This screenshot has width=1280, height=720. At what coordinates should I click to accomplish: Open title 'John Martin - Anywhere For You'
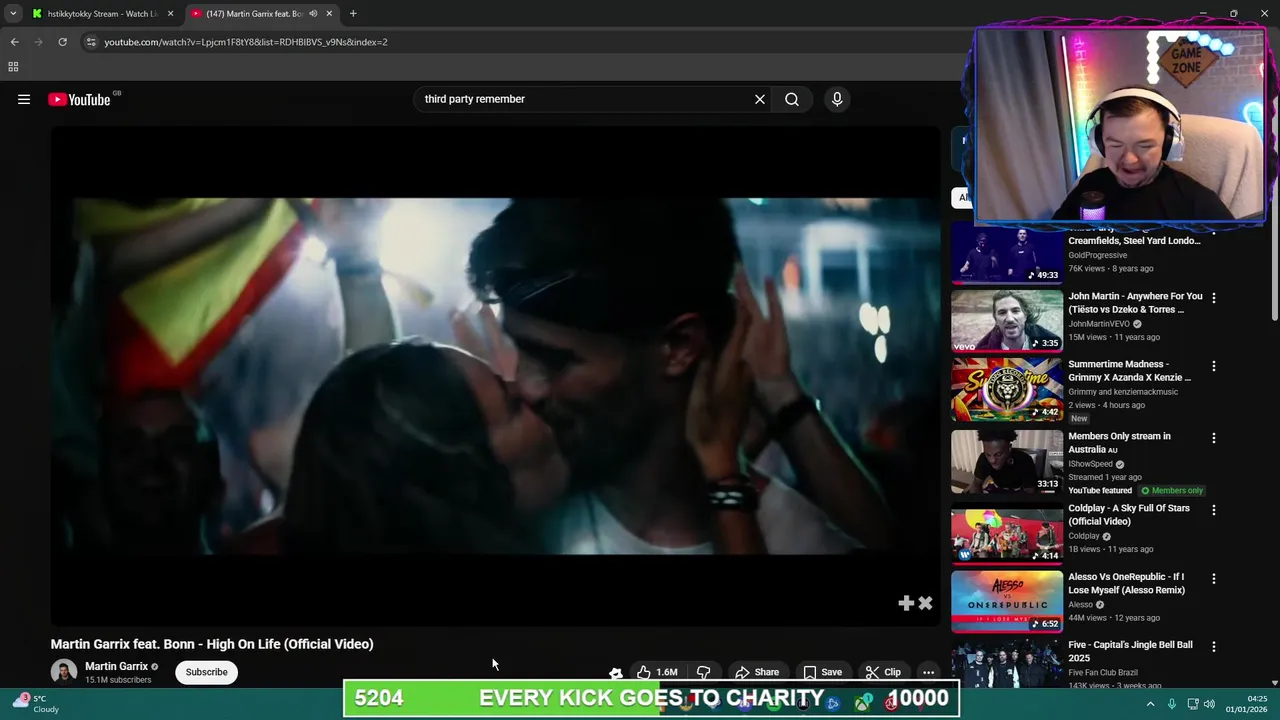pos(1135,303)
